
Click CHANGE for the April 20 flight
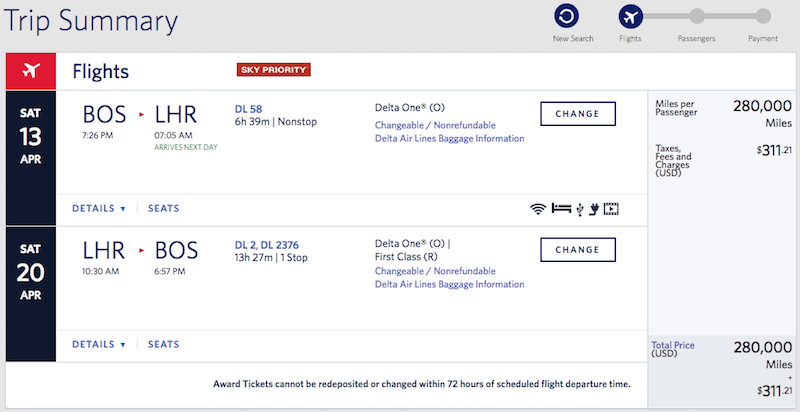pos(578,250)
